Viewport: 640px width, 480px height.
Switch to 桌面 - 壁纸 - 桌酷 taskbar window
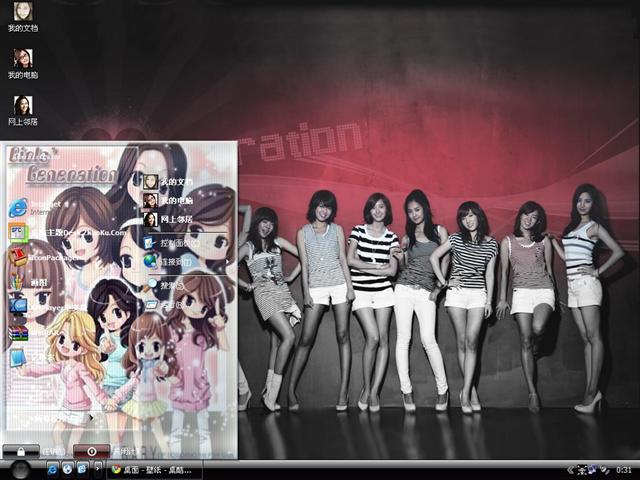155,470
